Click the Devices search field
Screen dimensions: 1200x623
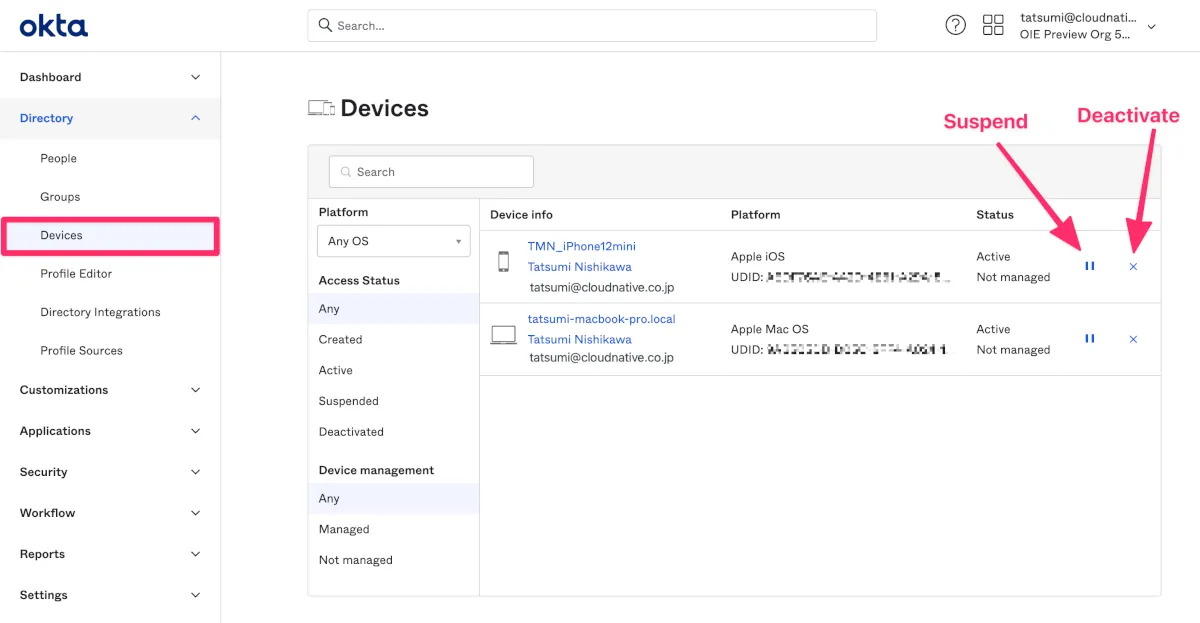[431, 172]
